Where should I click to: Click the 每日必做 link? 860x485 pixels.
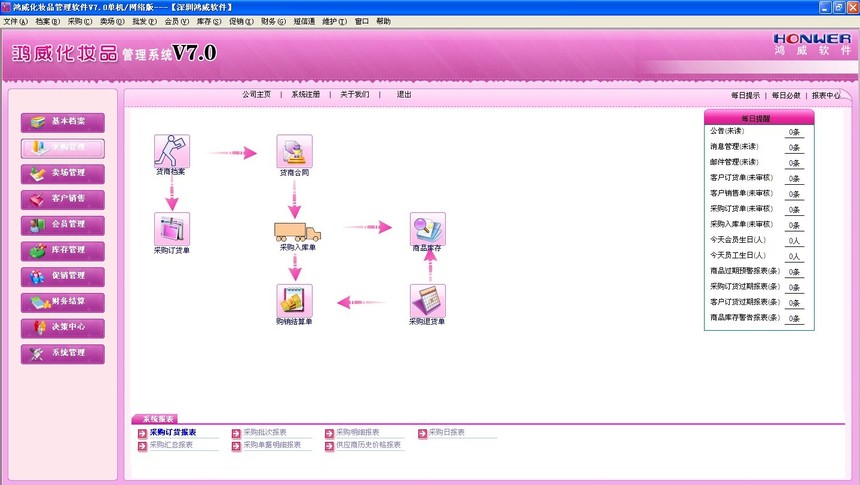787,95
